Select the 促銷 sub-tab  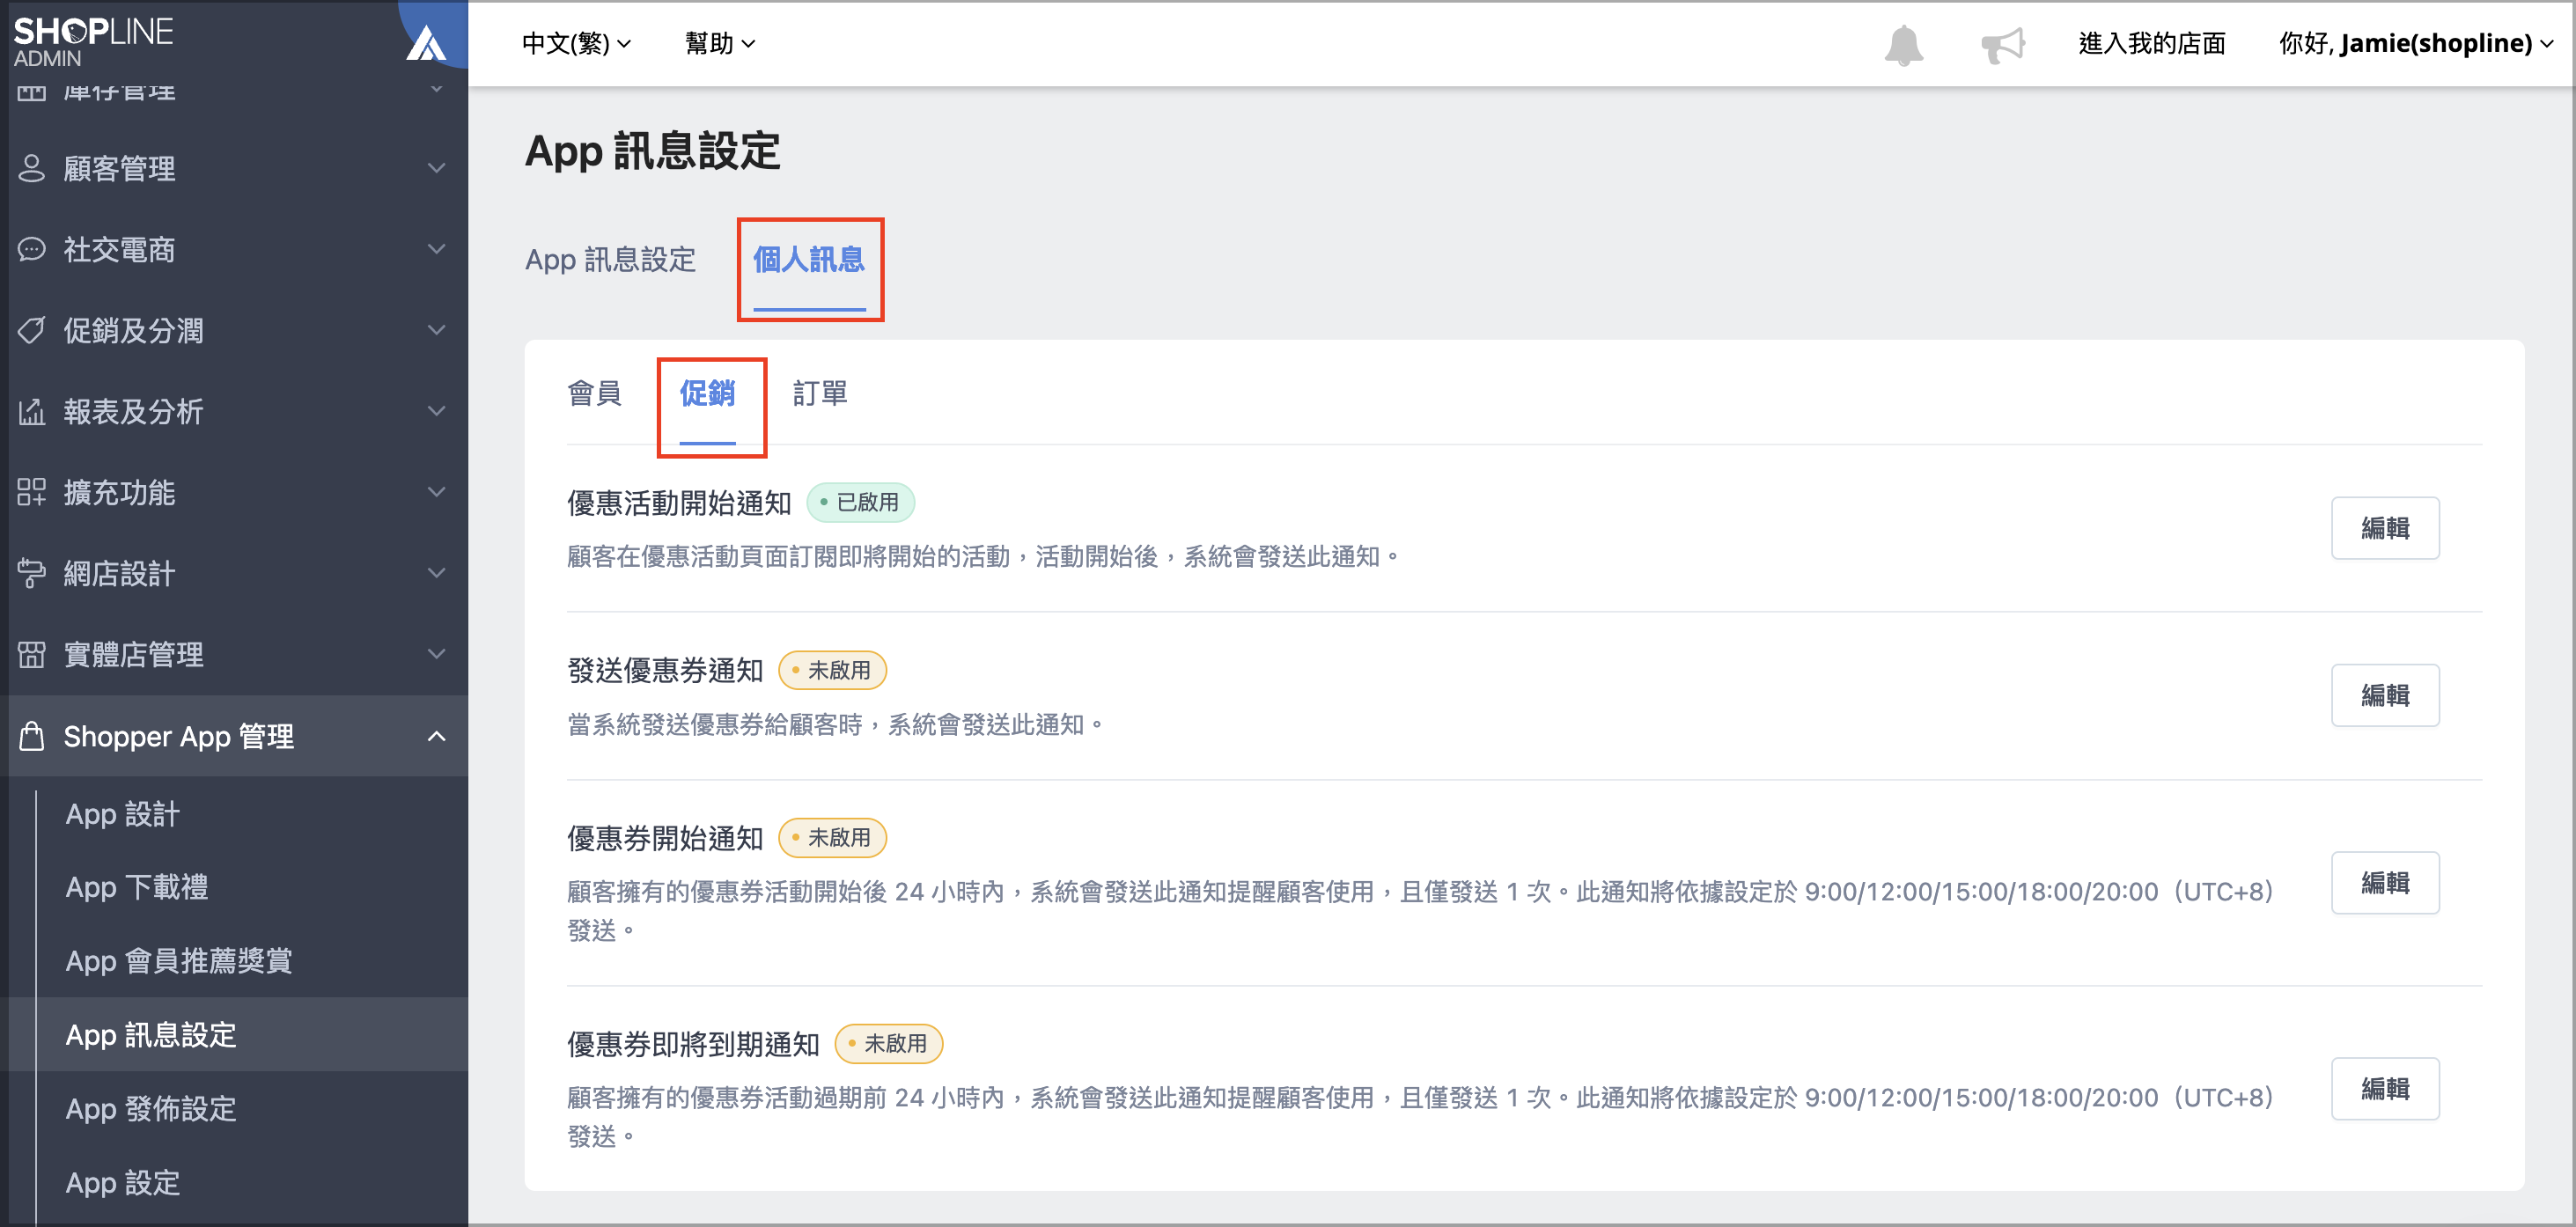point(708,393)
